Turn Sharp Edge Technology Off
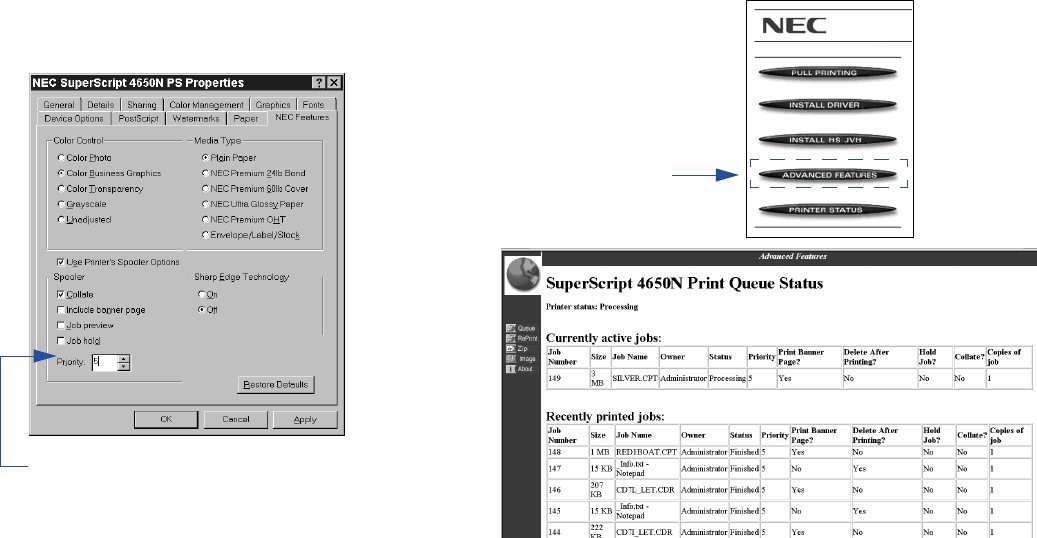This screenshot has height=538, width=1037. tap(202, 310)
